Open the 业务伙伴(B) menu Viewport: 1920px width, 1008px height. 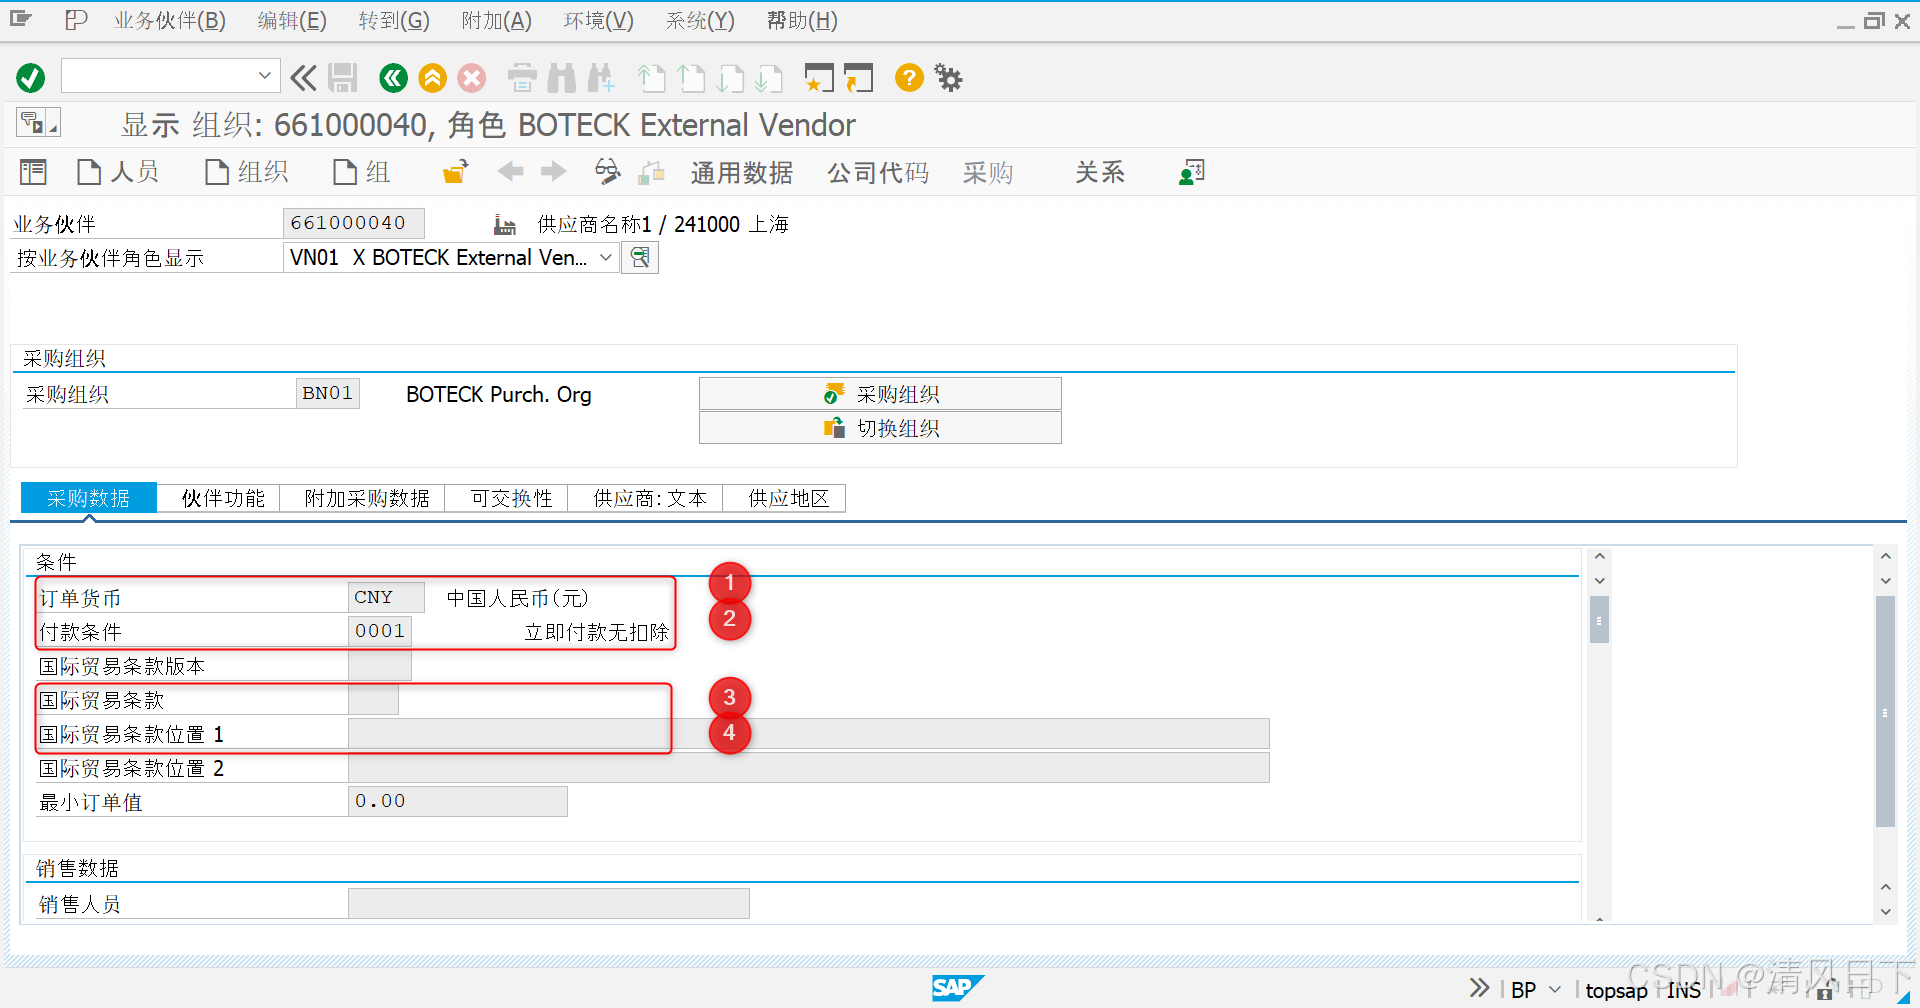[170, 20]
